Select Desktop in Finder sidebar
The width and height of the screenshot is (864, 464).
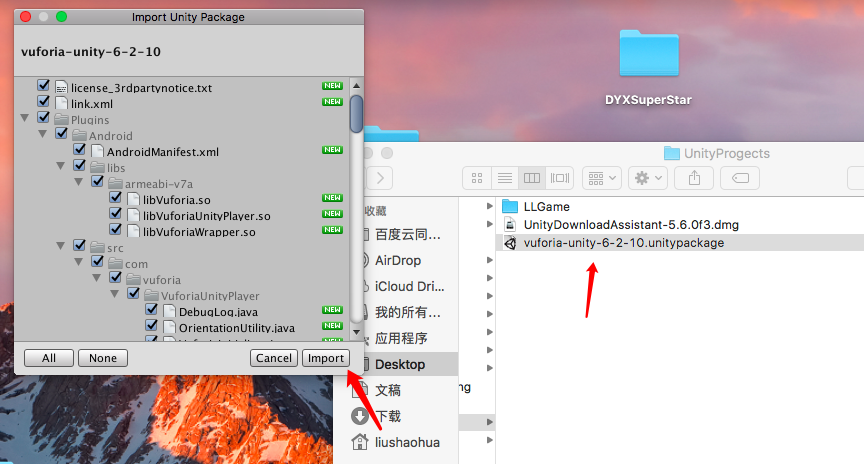tap(400, 364)
